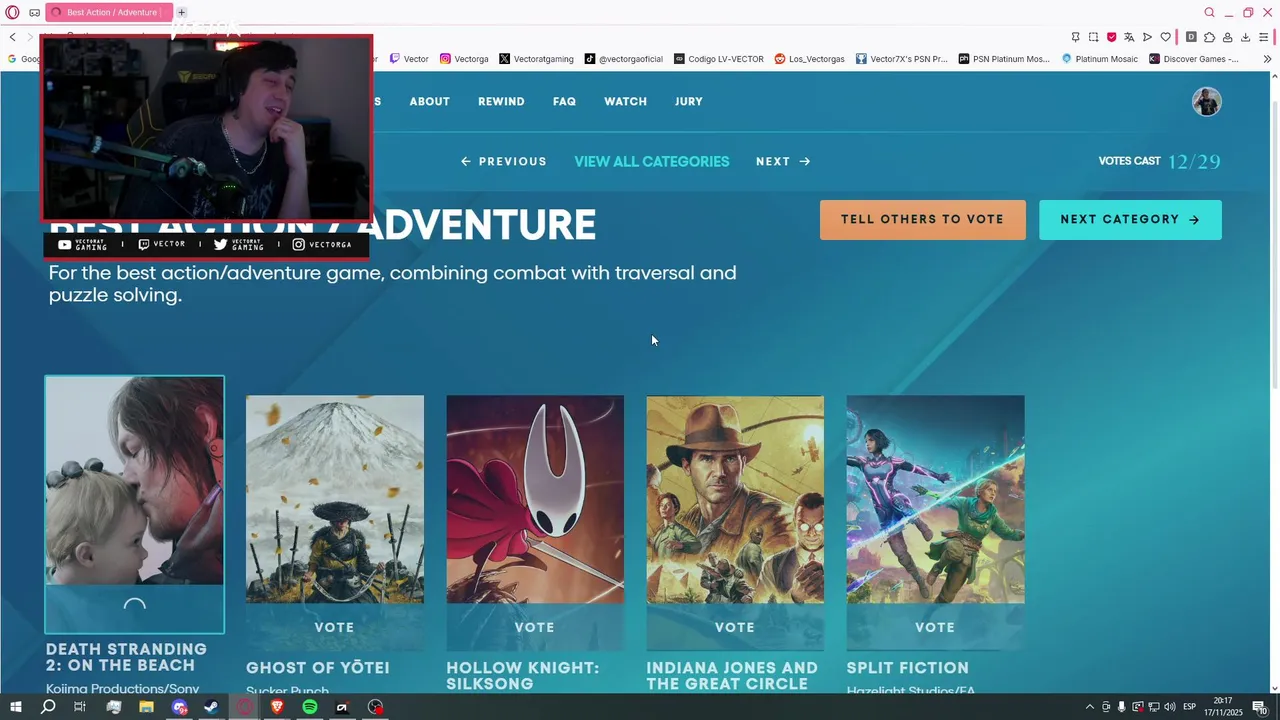1280x720 pixels.
Task: Open Brave browser from the taskbar
Action: coord(277,707)
